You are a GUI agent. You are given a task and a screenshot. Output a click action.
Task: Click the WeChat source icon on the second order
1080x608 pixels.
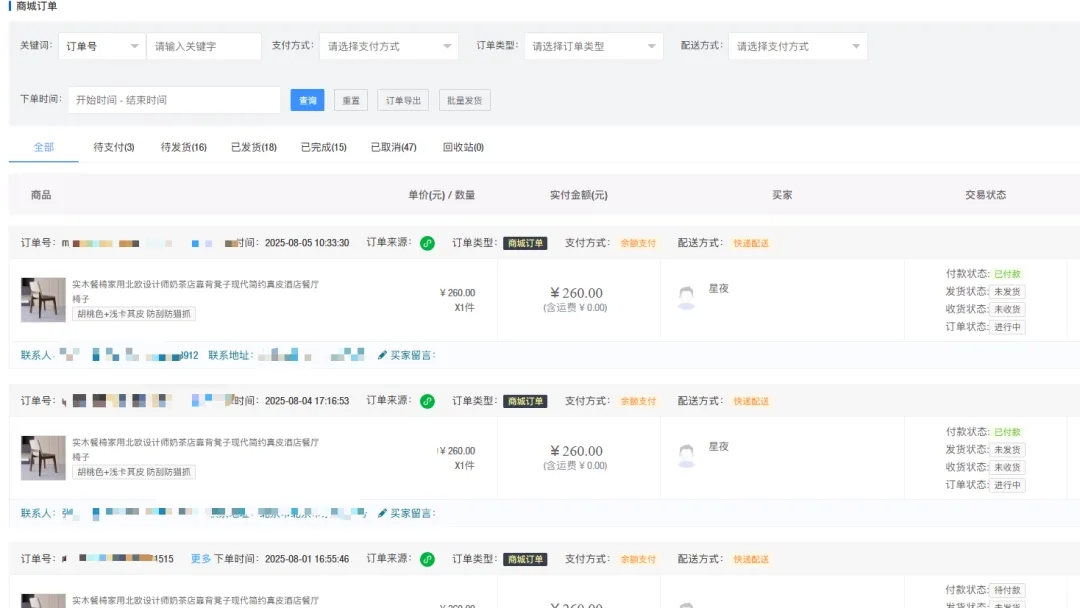click(428, 401)
